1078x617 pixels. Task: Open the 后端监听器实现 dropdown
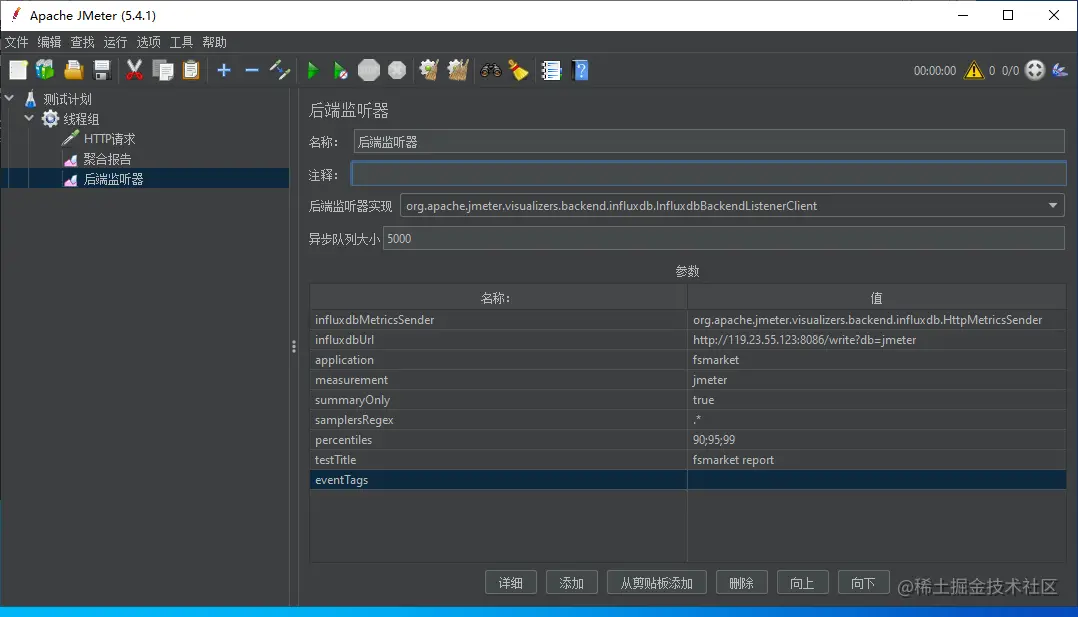coord(1053,206)
